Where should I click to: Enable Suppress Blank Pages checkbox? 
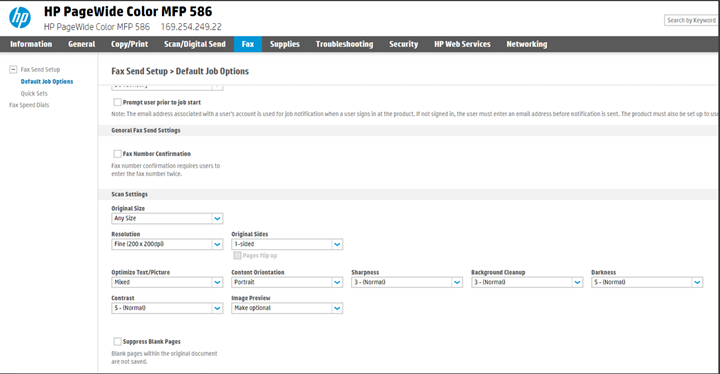pos(118,341)
